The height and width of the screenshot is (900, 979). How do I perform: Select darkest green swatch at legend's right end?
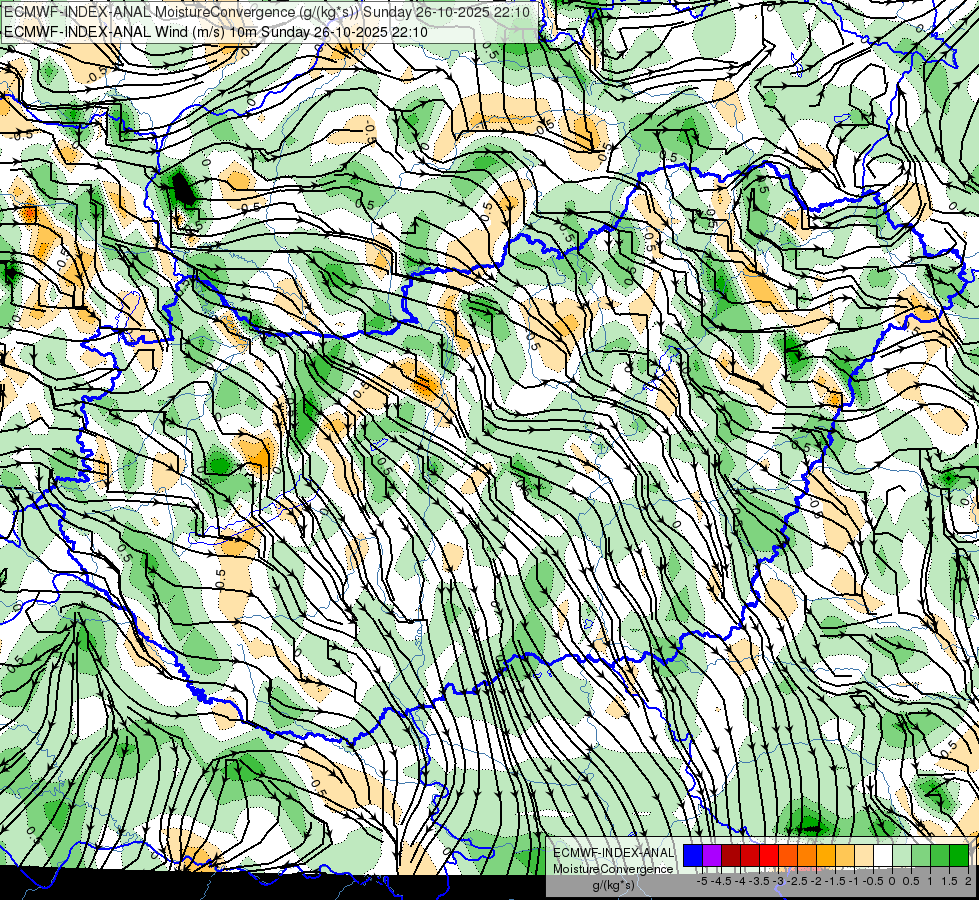959,855
